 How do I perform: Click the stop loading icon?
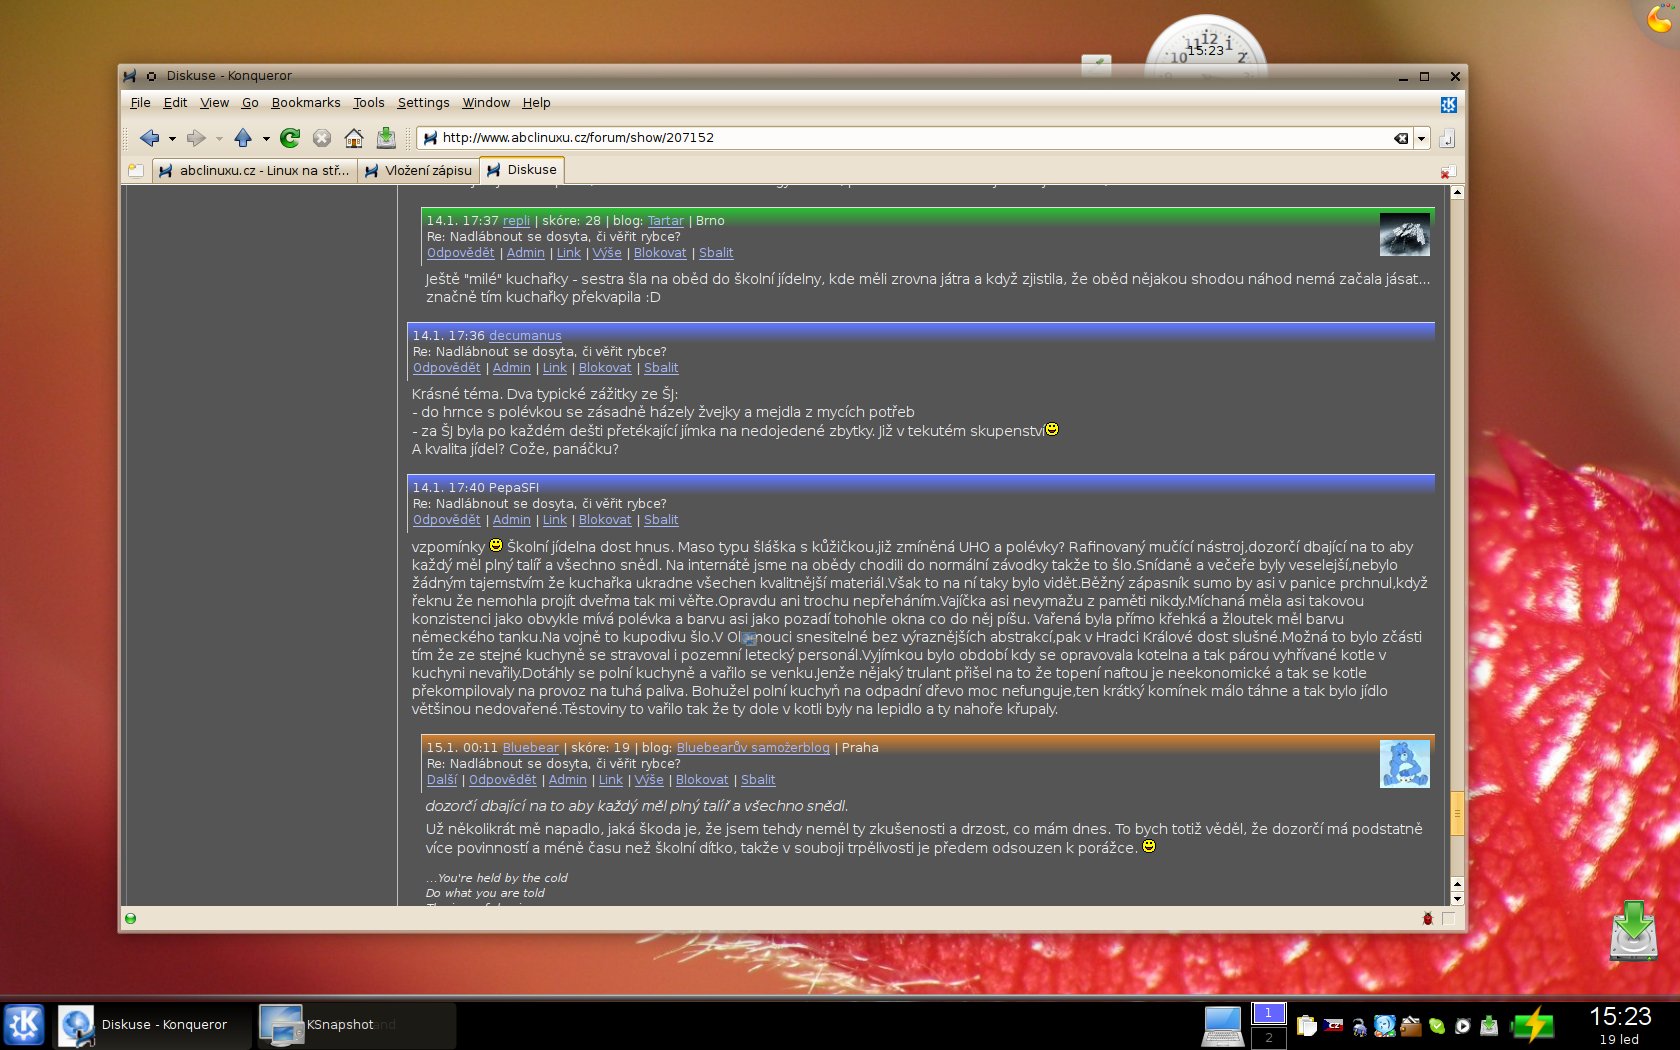[x=322, y=138]
